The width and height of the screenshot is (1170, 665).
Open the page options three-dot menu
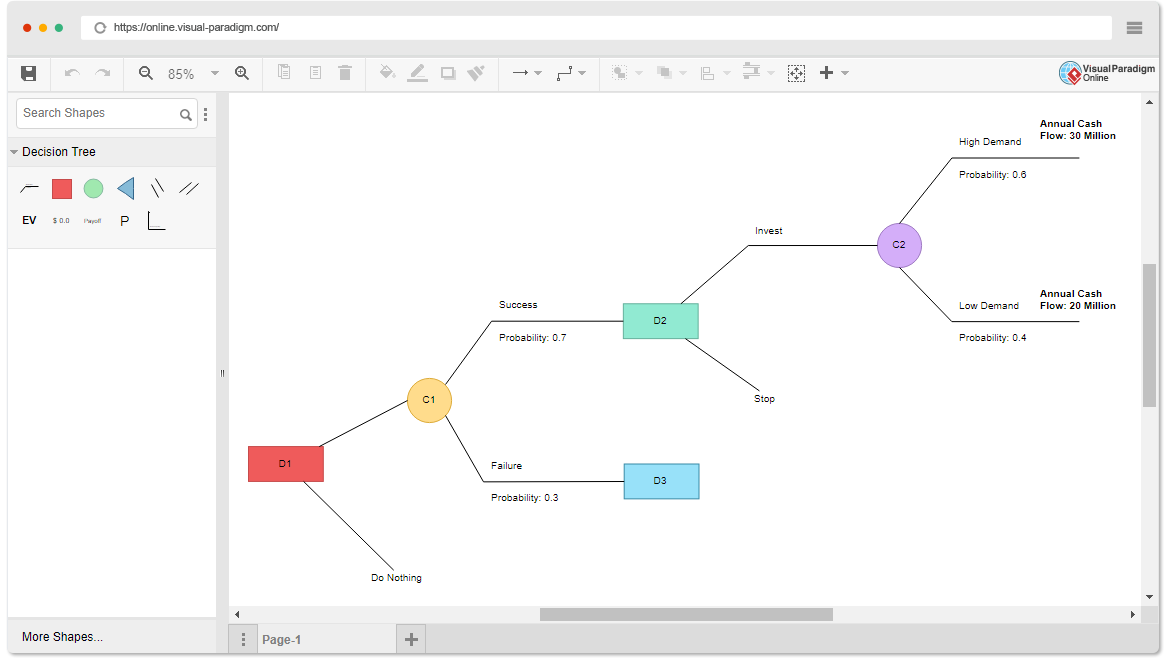(243, 640)
